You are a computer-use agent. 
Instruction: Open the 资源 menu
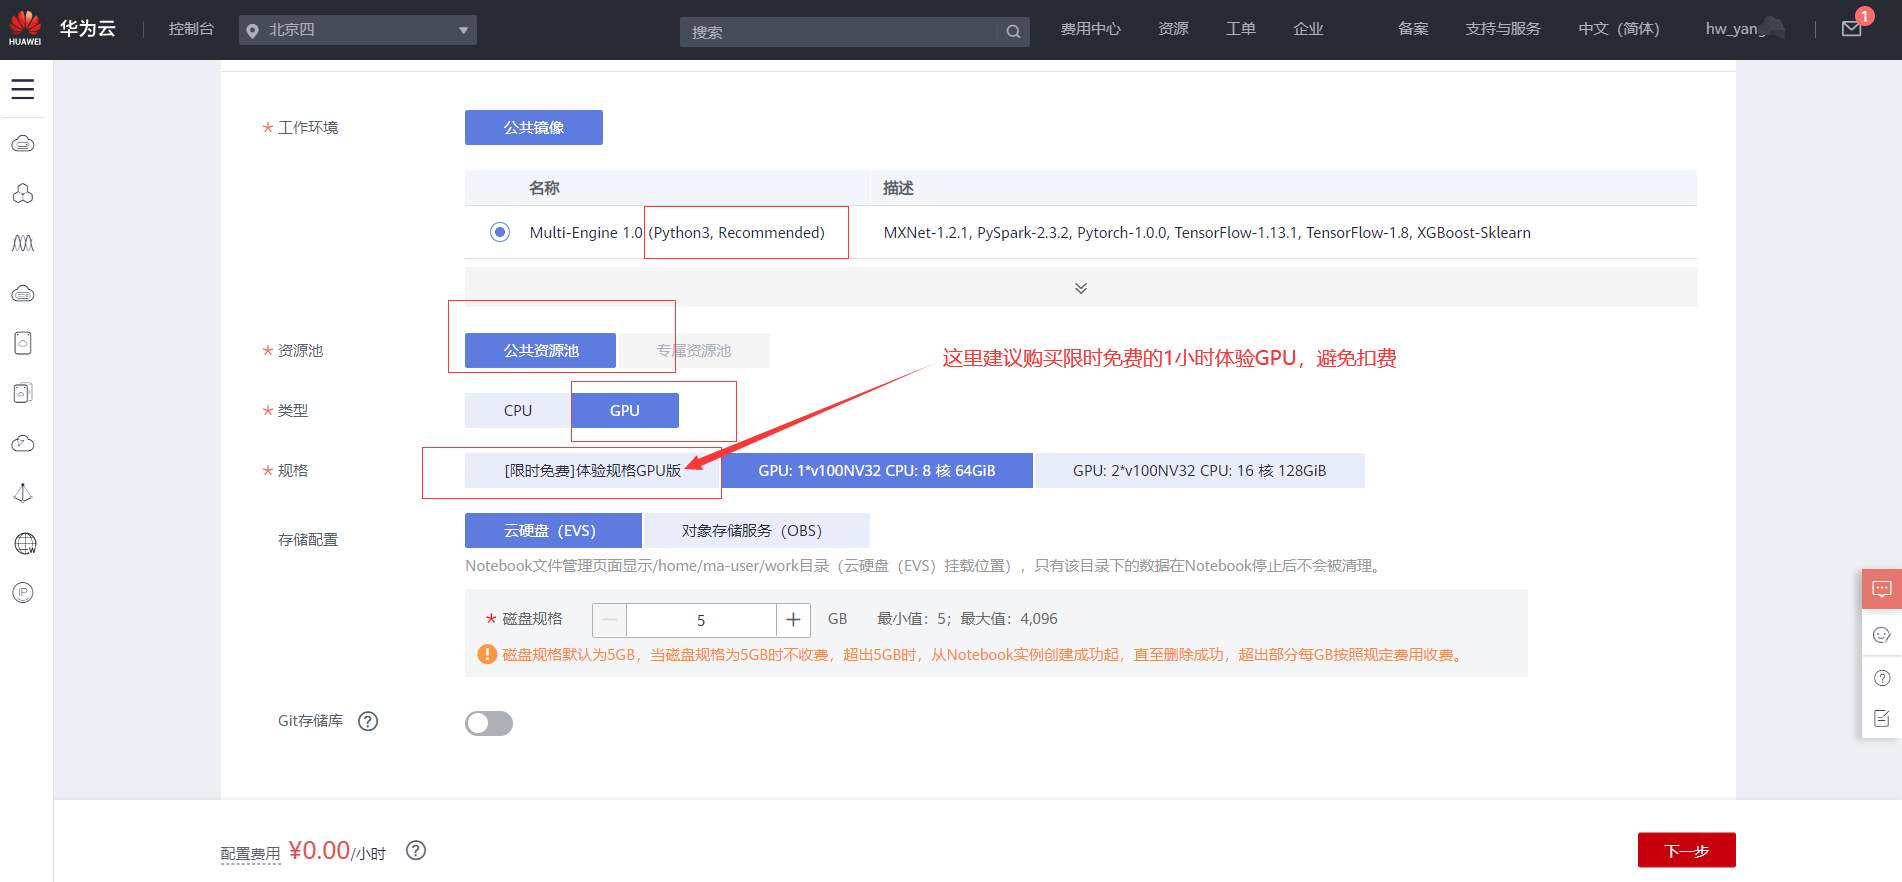coord(1173,29)
